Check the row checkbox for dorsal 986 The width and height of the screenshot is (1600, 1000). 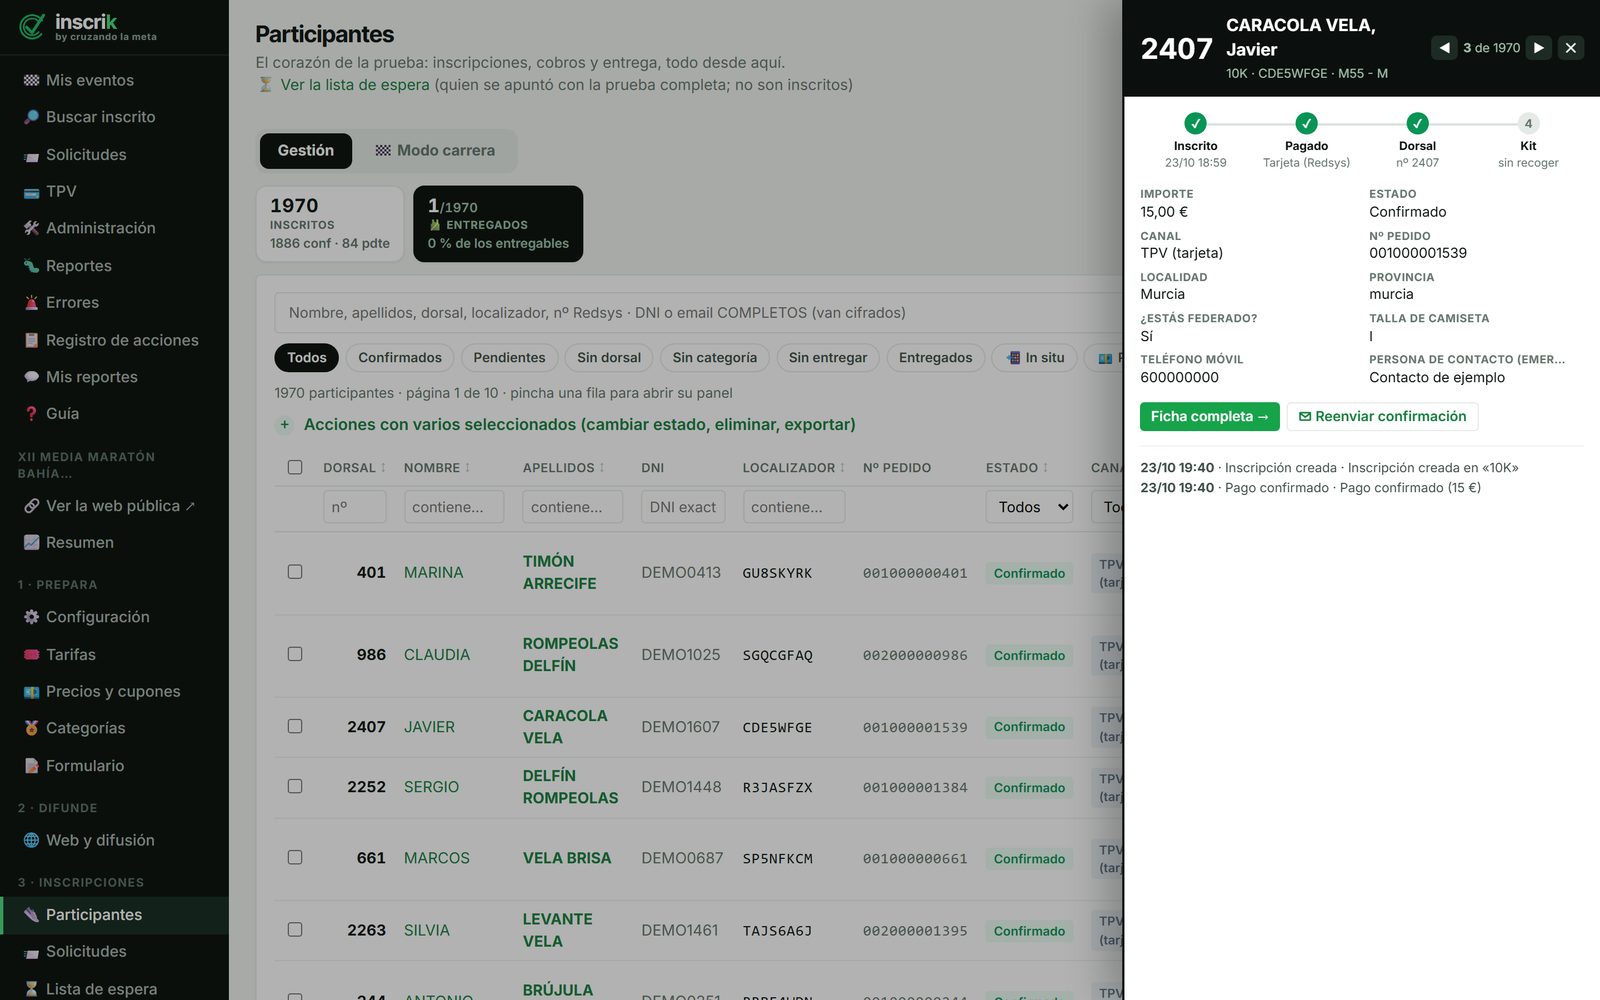click(295, 654)
